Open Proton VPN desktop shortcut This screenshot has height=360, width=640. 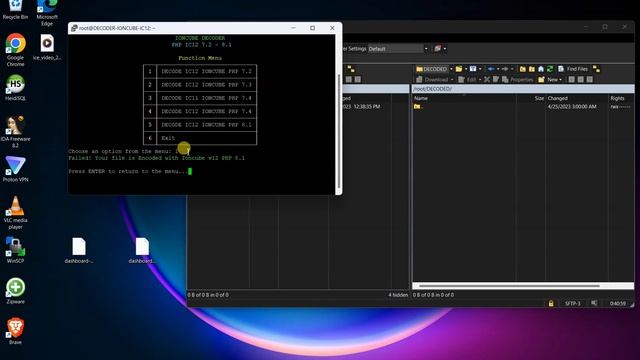point(15,169)
